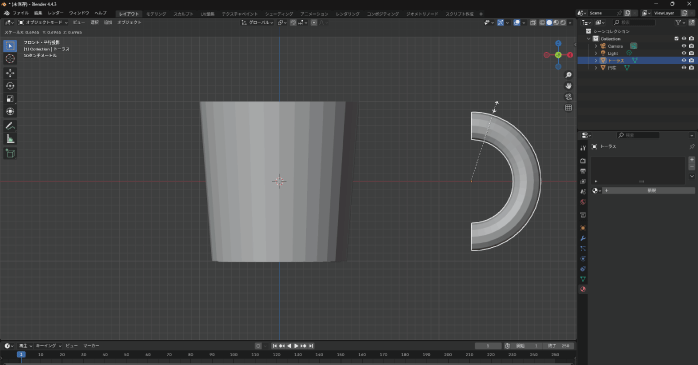Toggle X-ray display in viewport header
The height and width of the screenshot is (365, 698).
coord(533,22)
